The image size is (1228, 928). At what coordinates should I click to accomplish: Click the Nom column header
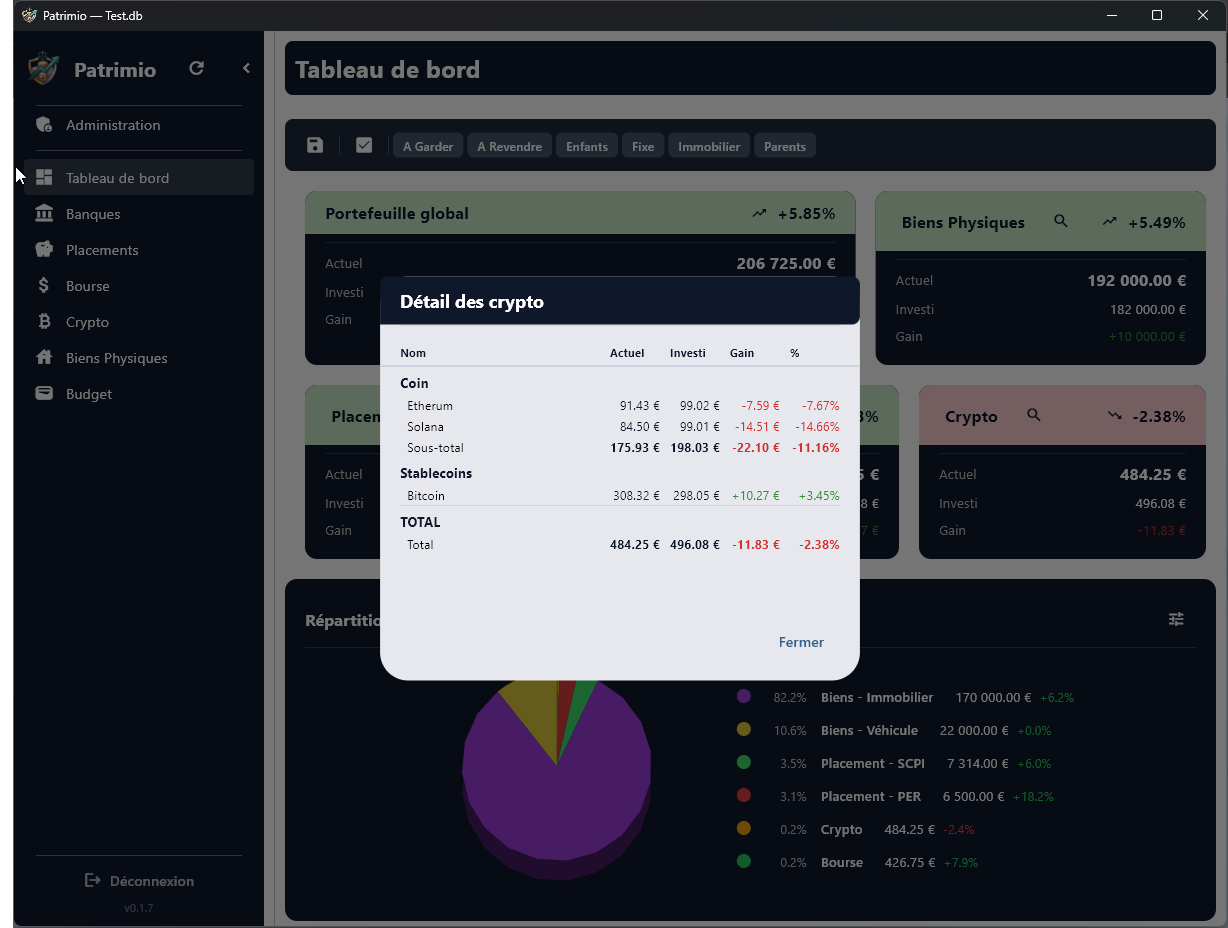pos(413,353)
